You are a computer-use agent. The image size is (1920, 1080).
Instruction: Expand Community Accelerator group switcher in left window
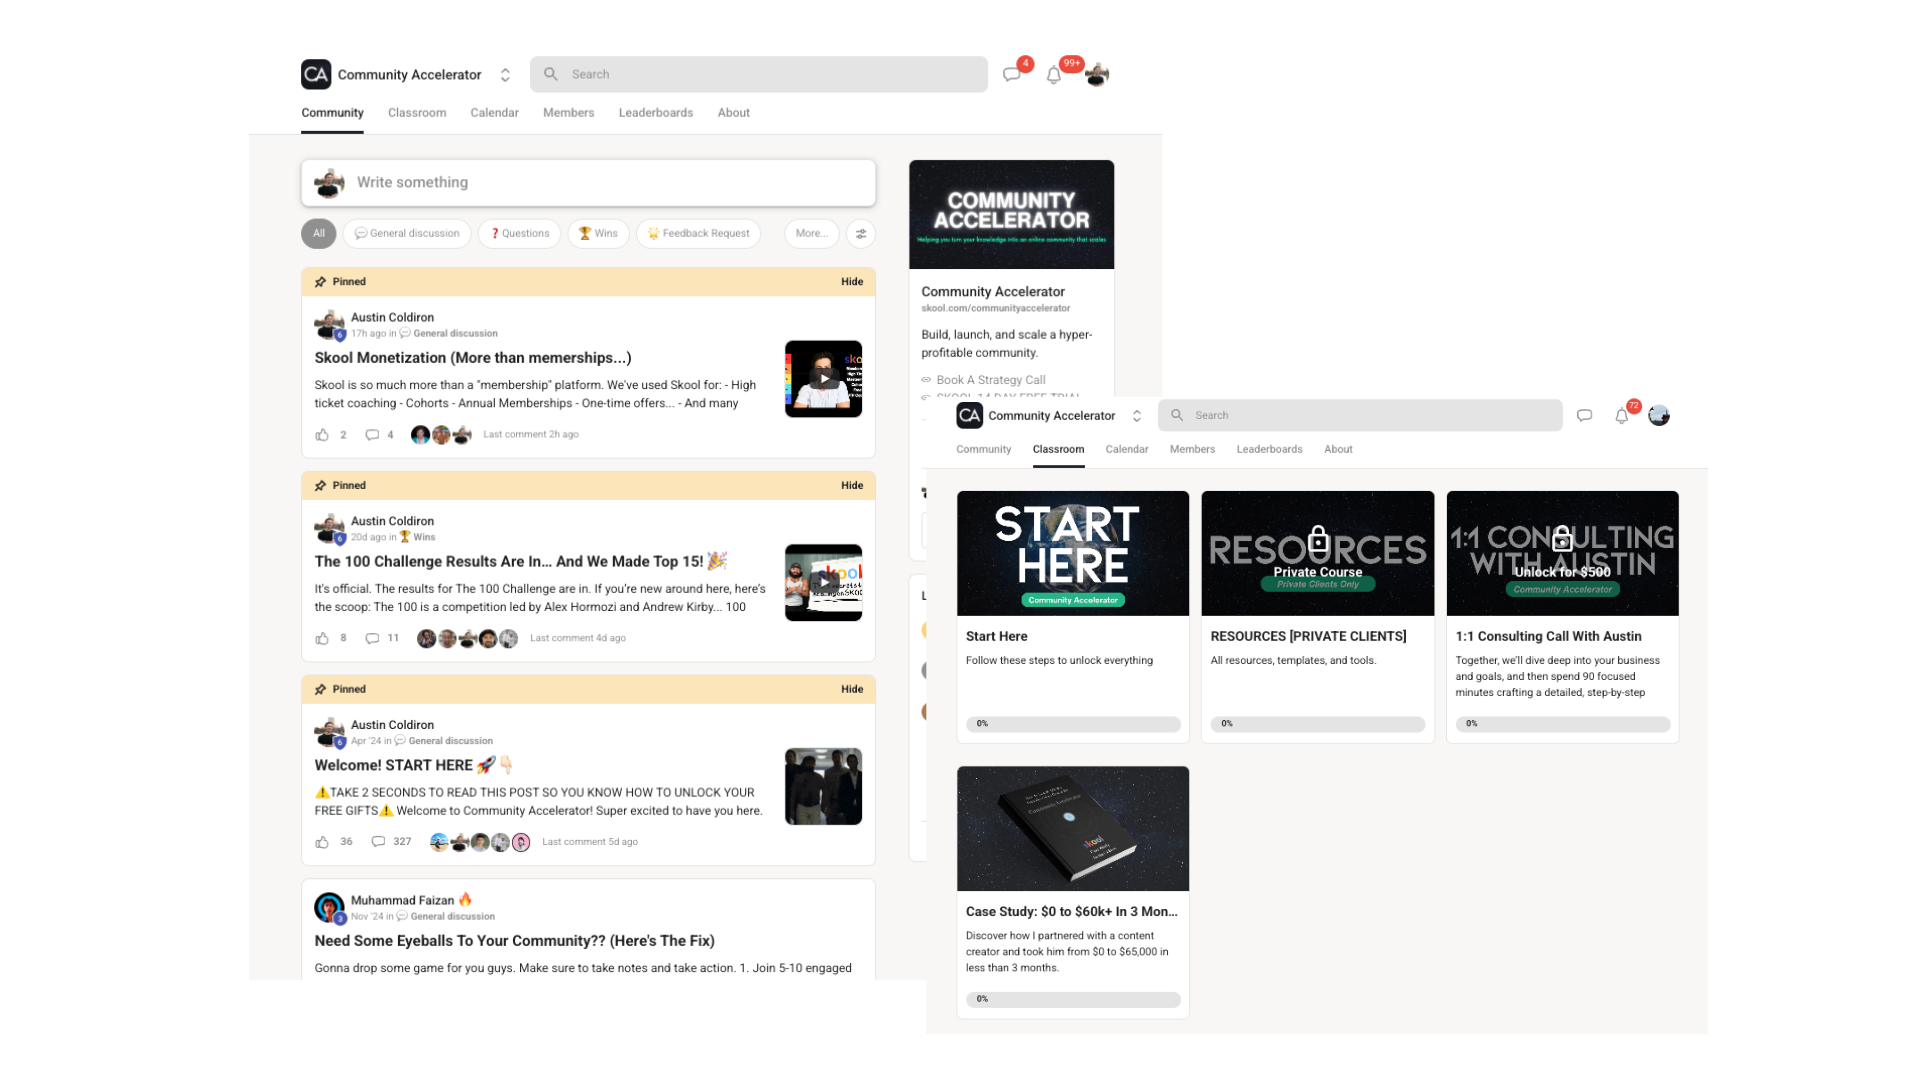[x=505, y=75]
